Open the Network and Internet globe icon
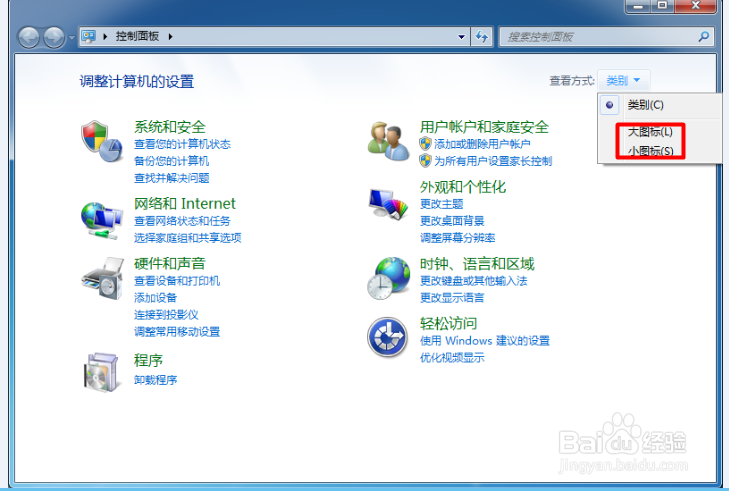The width and height of the screenshot is (729, 491). tap(102, 220)
